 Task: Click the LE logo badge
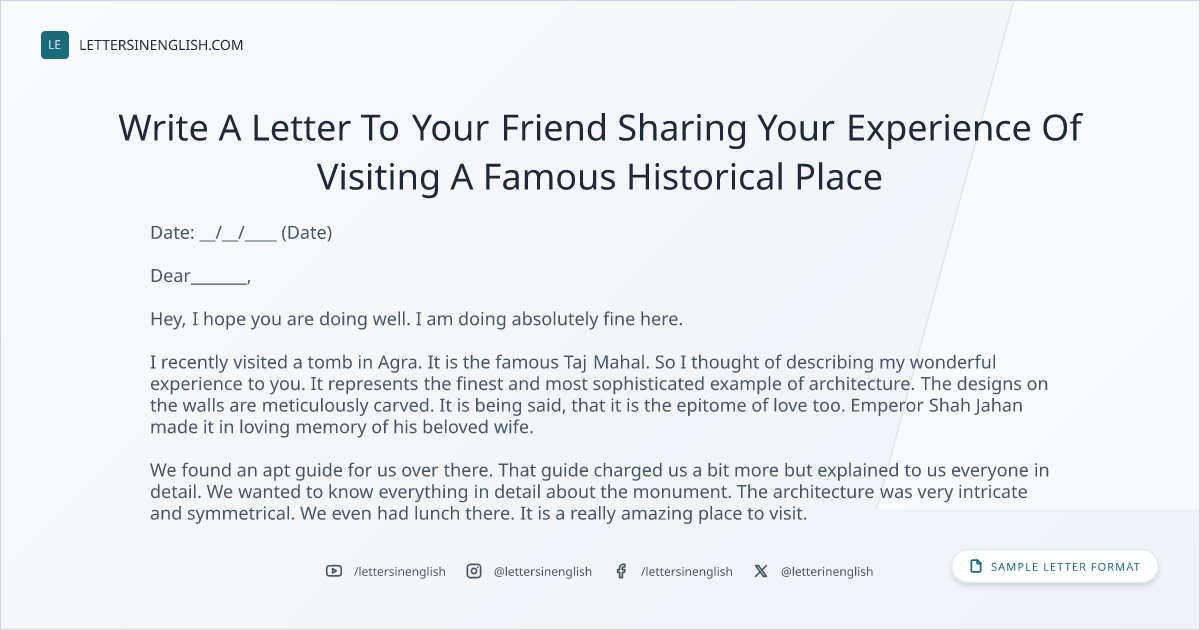(x=55, y=45)
